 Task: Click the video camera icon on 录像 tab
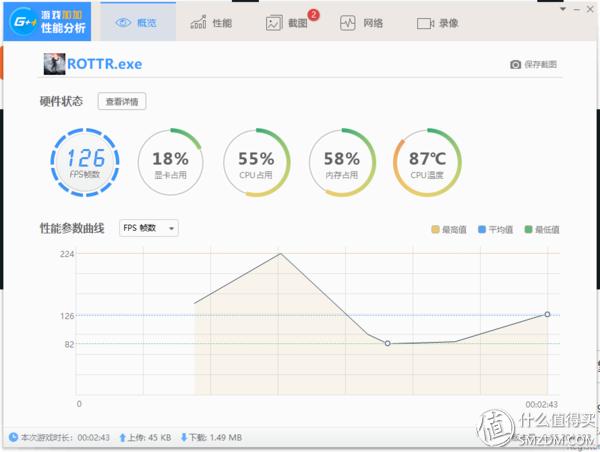(425, 23)
